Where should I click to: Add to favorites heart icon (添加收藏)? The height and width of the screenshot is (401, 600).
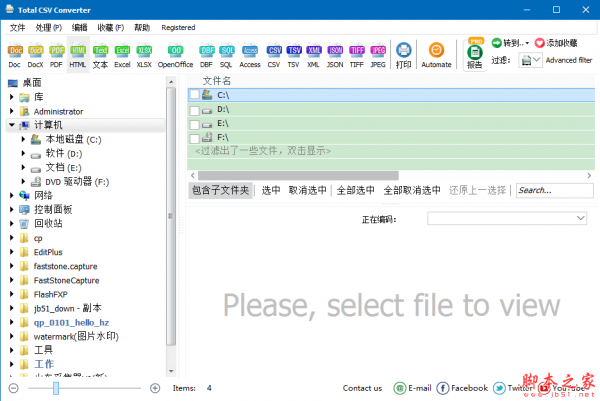point(540,43)
